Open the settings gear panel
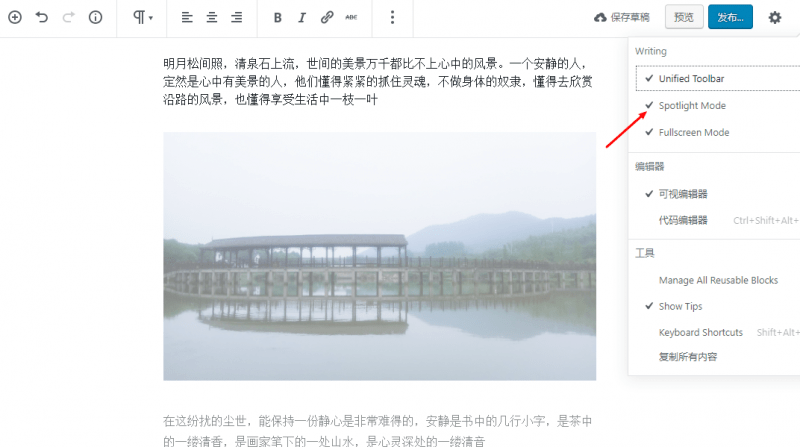Image resolution: width=800 pixels, height=447 pixels. [x=774, y=17]
